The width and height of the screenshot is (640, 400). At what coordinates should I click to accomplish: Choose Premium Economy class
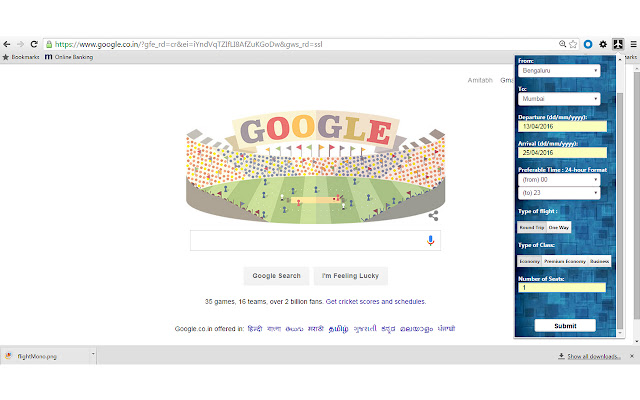pos(565,261)
